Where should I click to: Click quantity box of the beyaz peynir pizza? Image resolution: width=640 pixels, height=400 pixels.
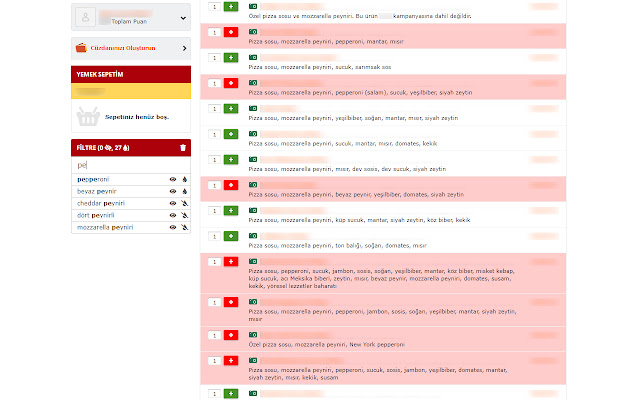(214, 185)
